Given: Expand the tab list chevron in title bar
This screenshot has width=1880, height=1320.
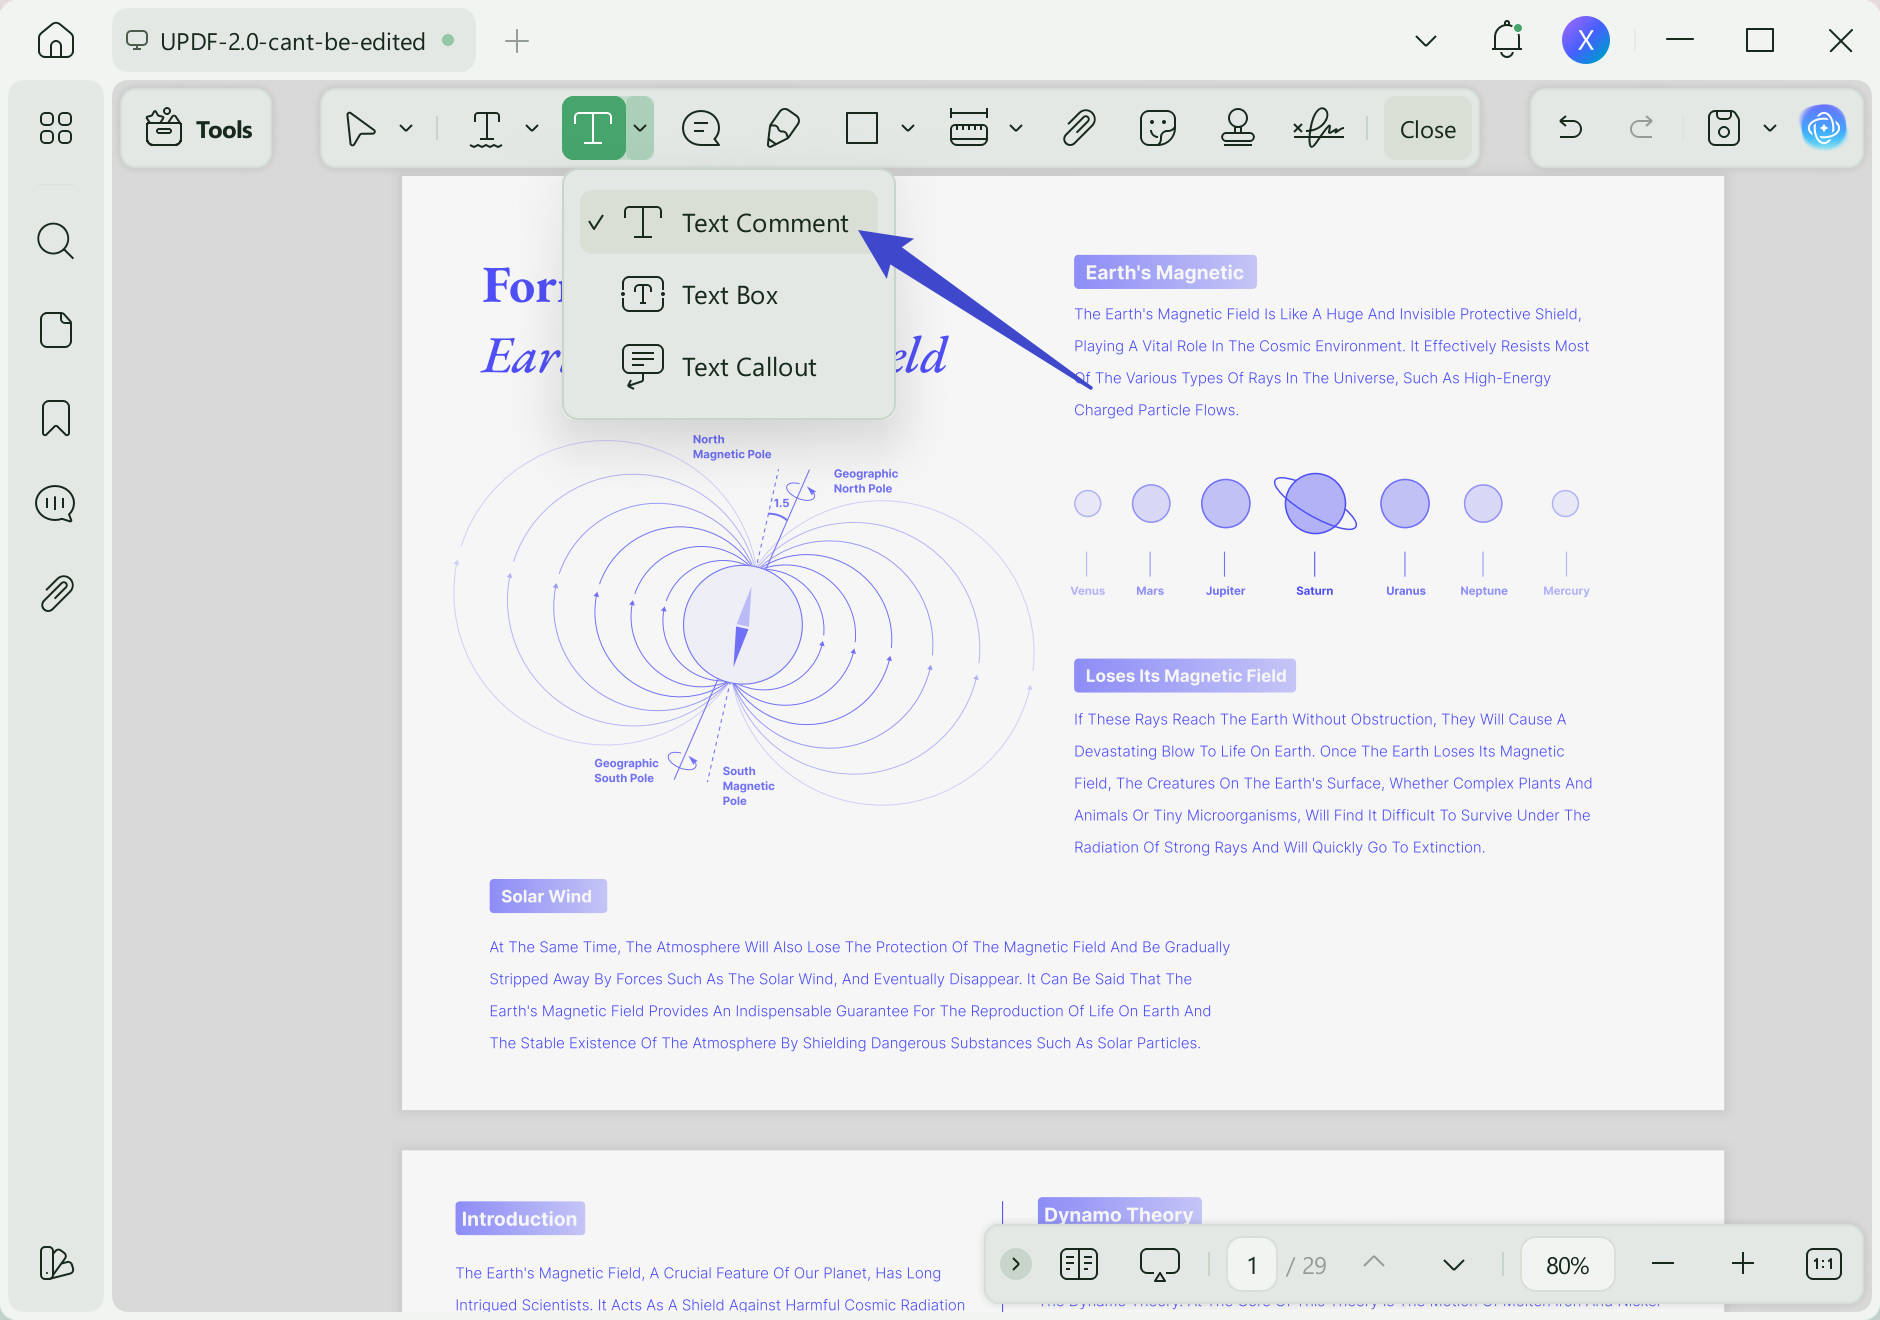Looking at the screenshot, I should 1426,41.
